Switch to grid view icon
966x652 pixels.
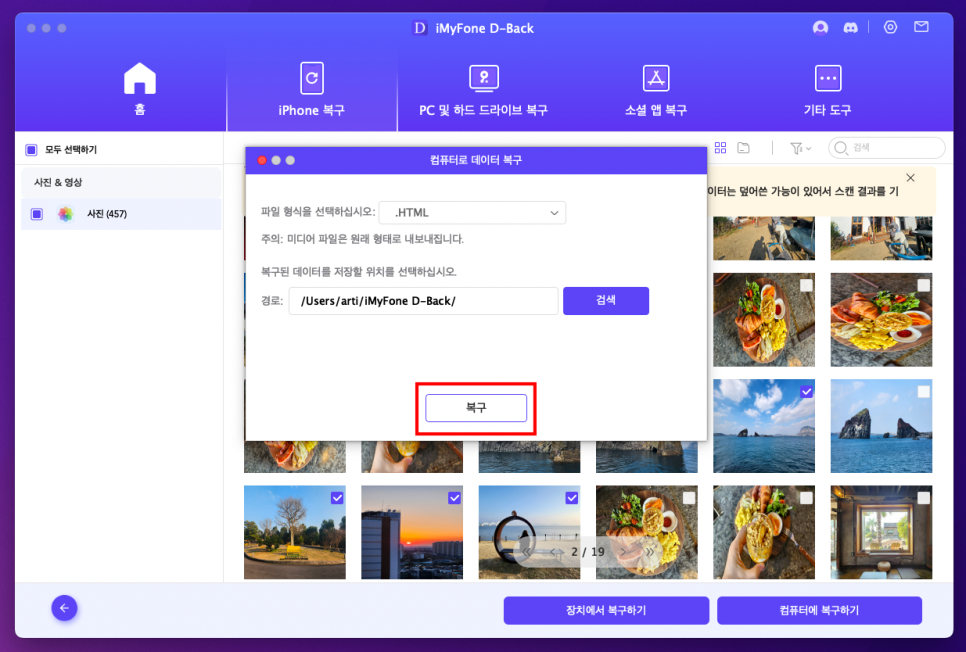720,148
